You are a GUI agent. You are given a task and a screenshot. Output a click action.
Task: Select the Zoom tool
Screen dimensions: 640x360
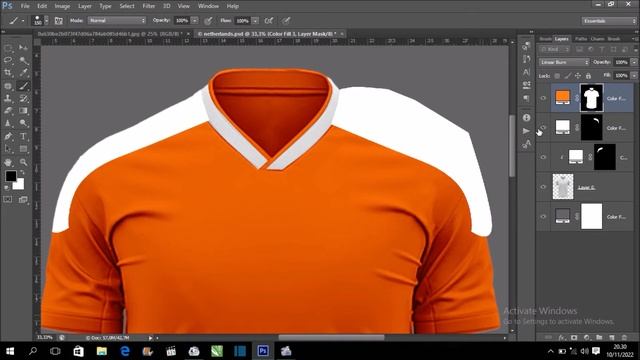[x=23, y=162]
